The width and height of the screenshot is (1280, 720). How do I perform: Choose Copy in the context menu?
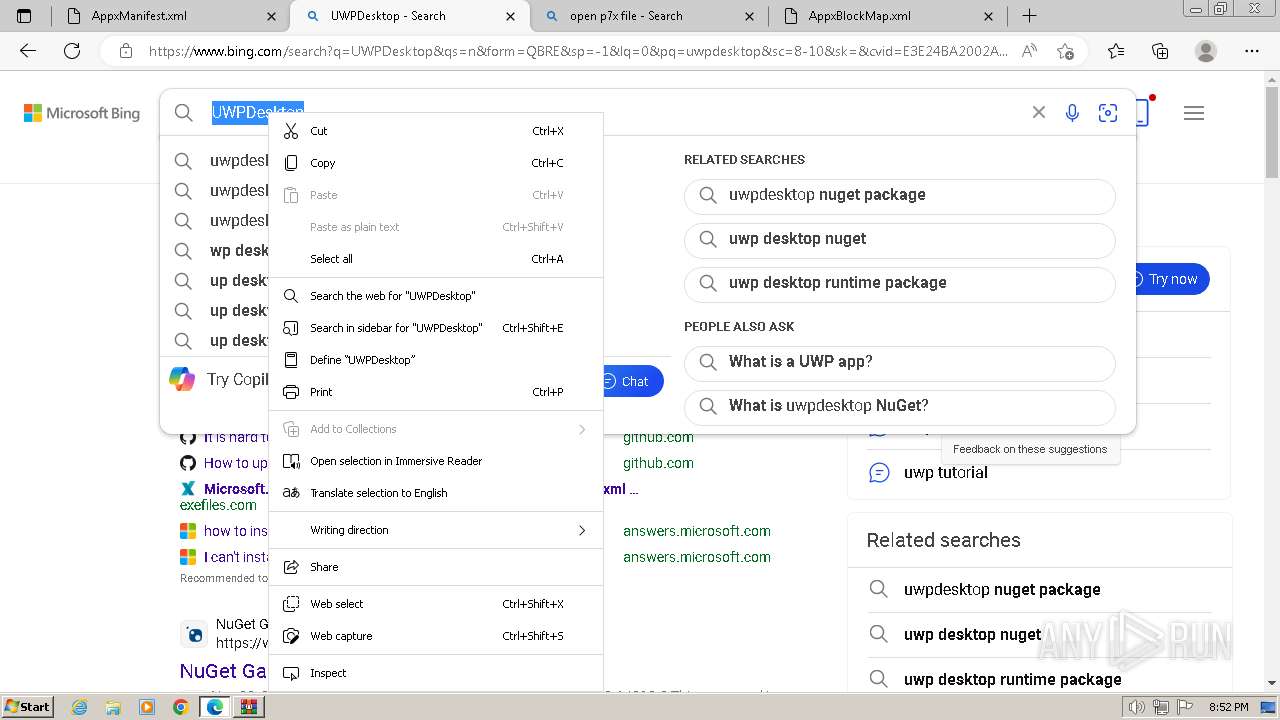click(x=436, y=163)
